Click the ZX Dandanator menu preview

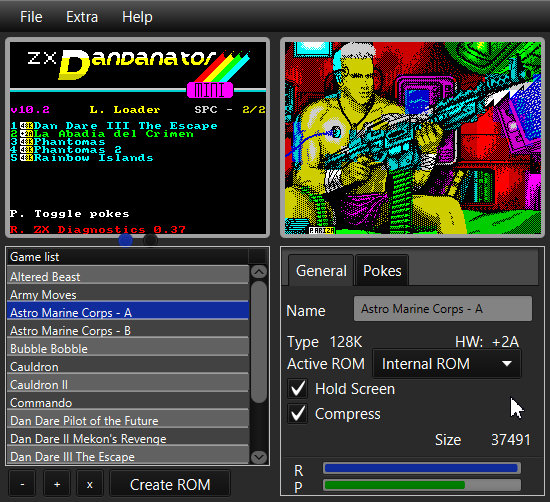pyautogui.click(x=138, y=138)
